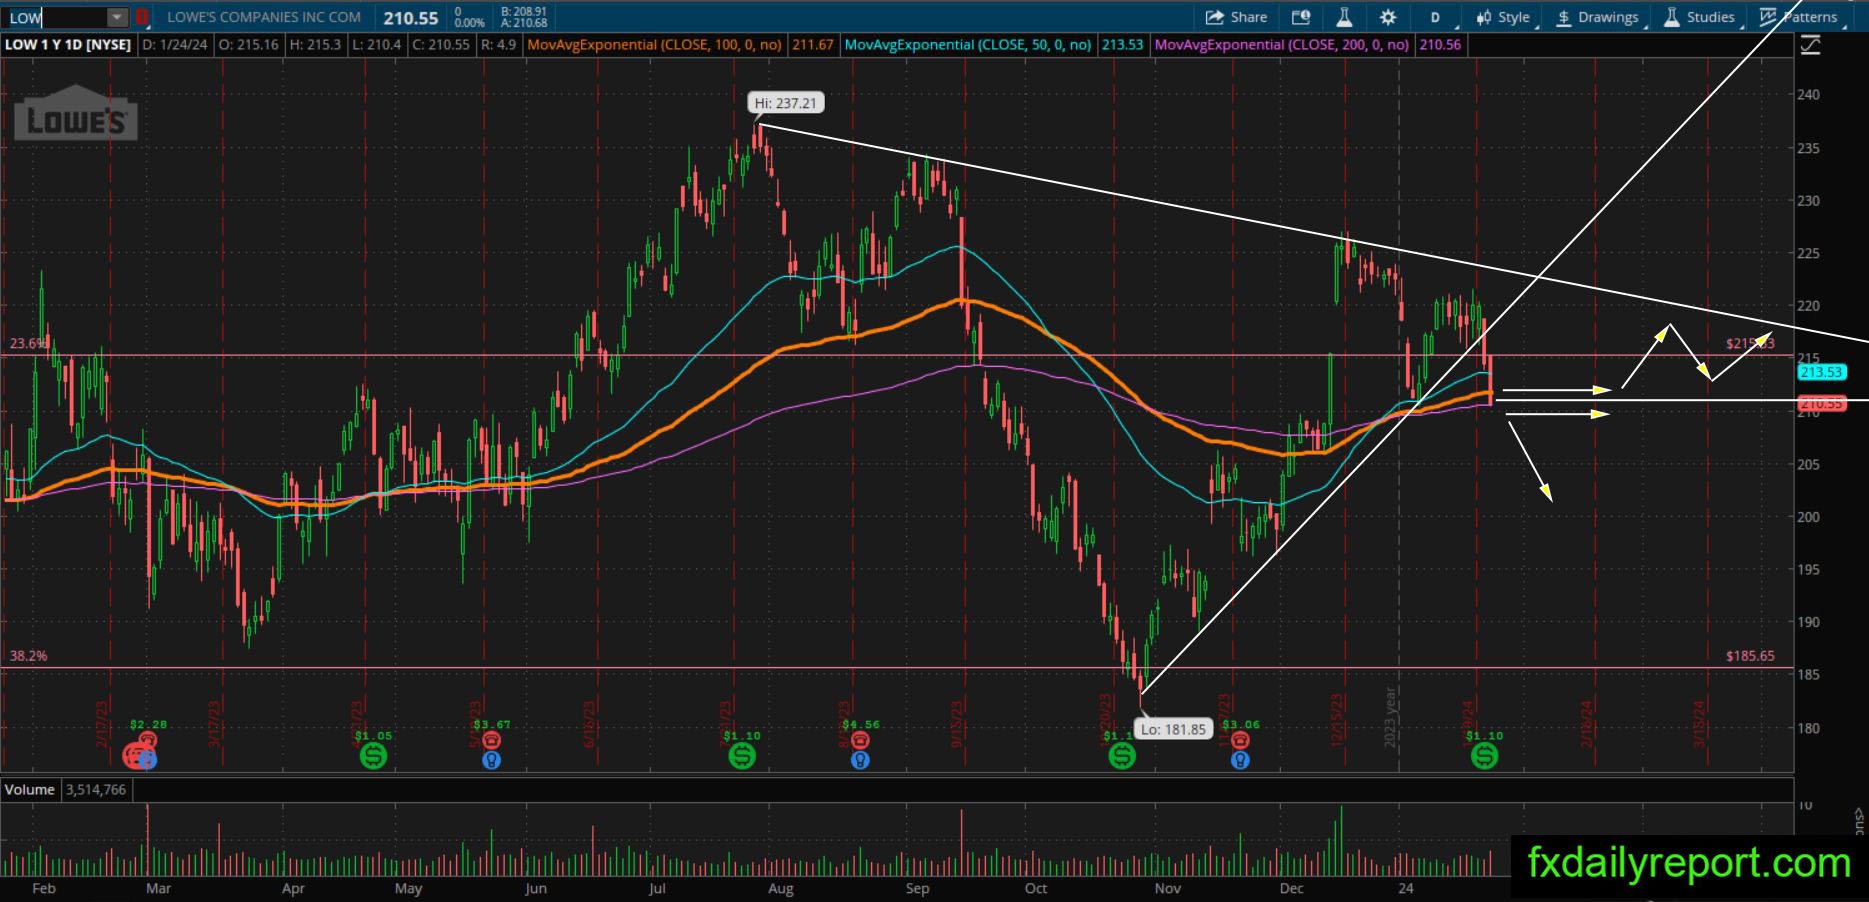Click the $2.28 earnings phone icon
The image size is (1869, 902).
[x=148, y=740]
